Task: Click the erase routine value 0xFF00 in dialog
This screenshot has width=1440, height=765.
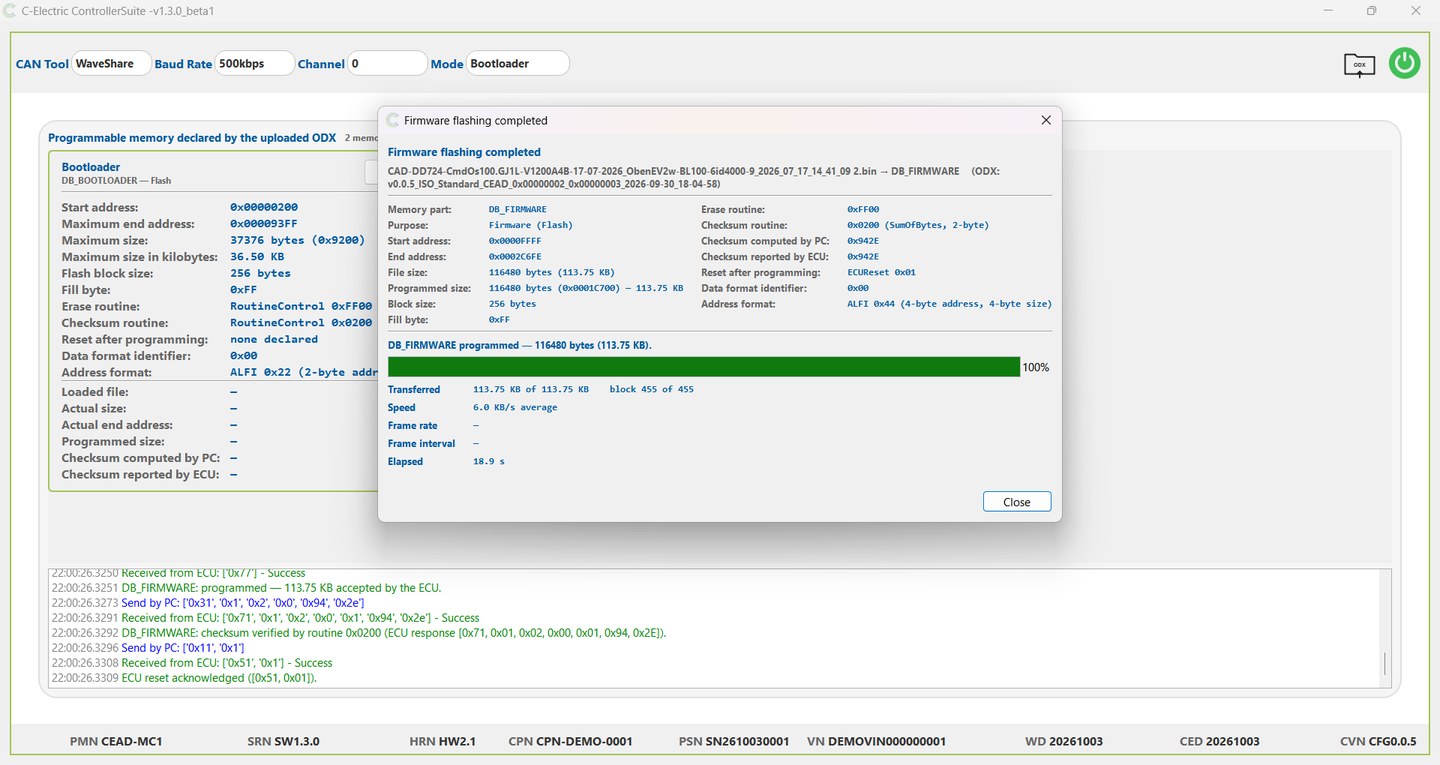Action: [863, 209]
